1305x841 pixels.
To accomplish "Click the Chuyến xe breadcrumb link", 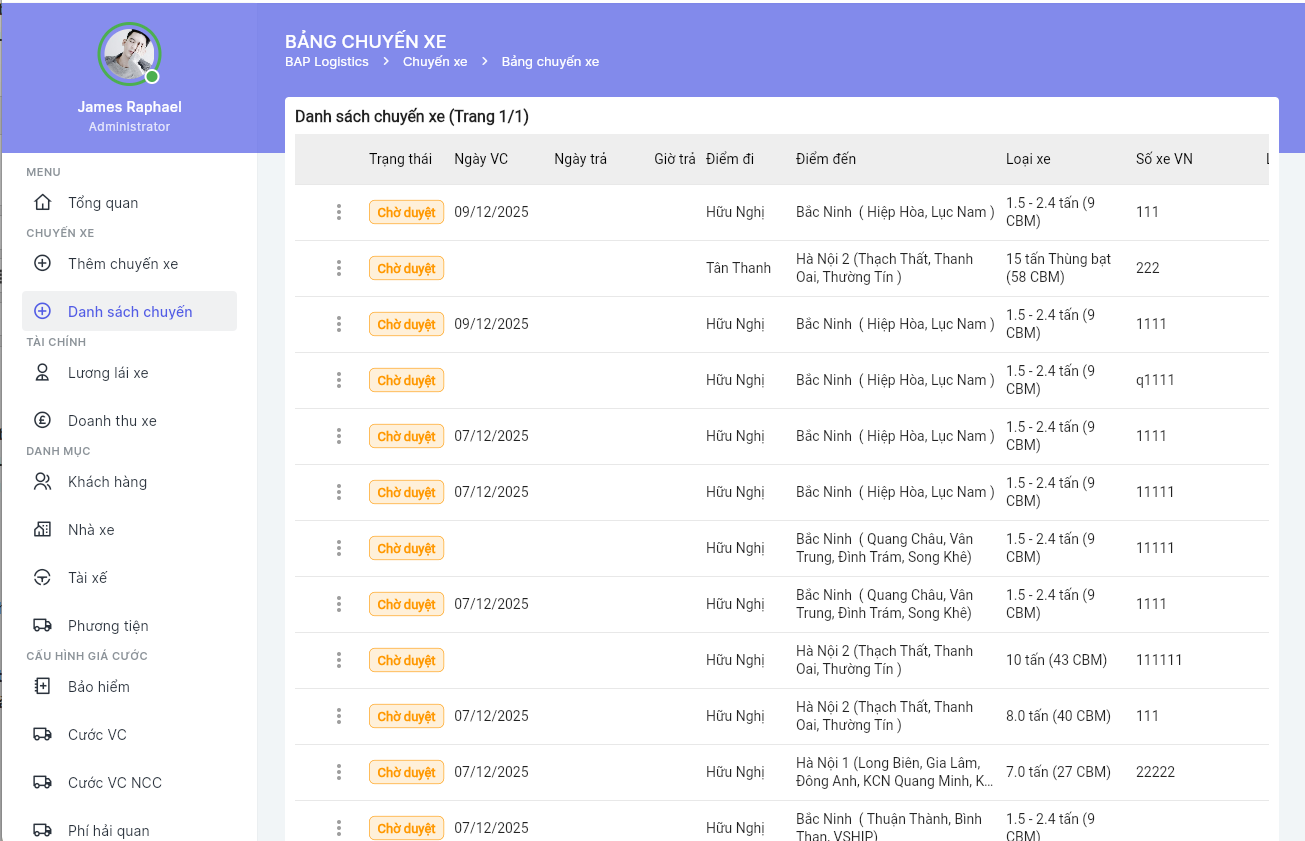I will pyautogui.click(x=435, y=62).
